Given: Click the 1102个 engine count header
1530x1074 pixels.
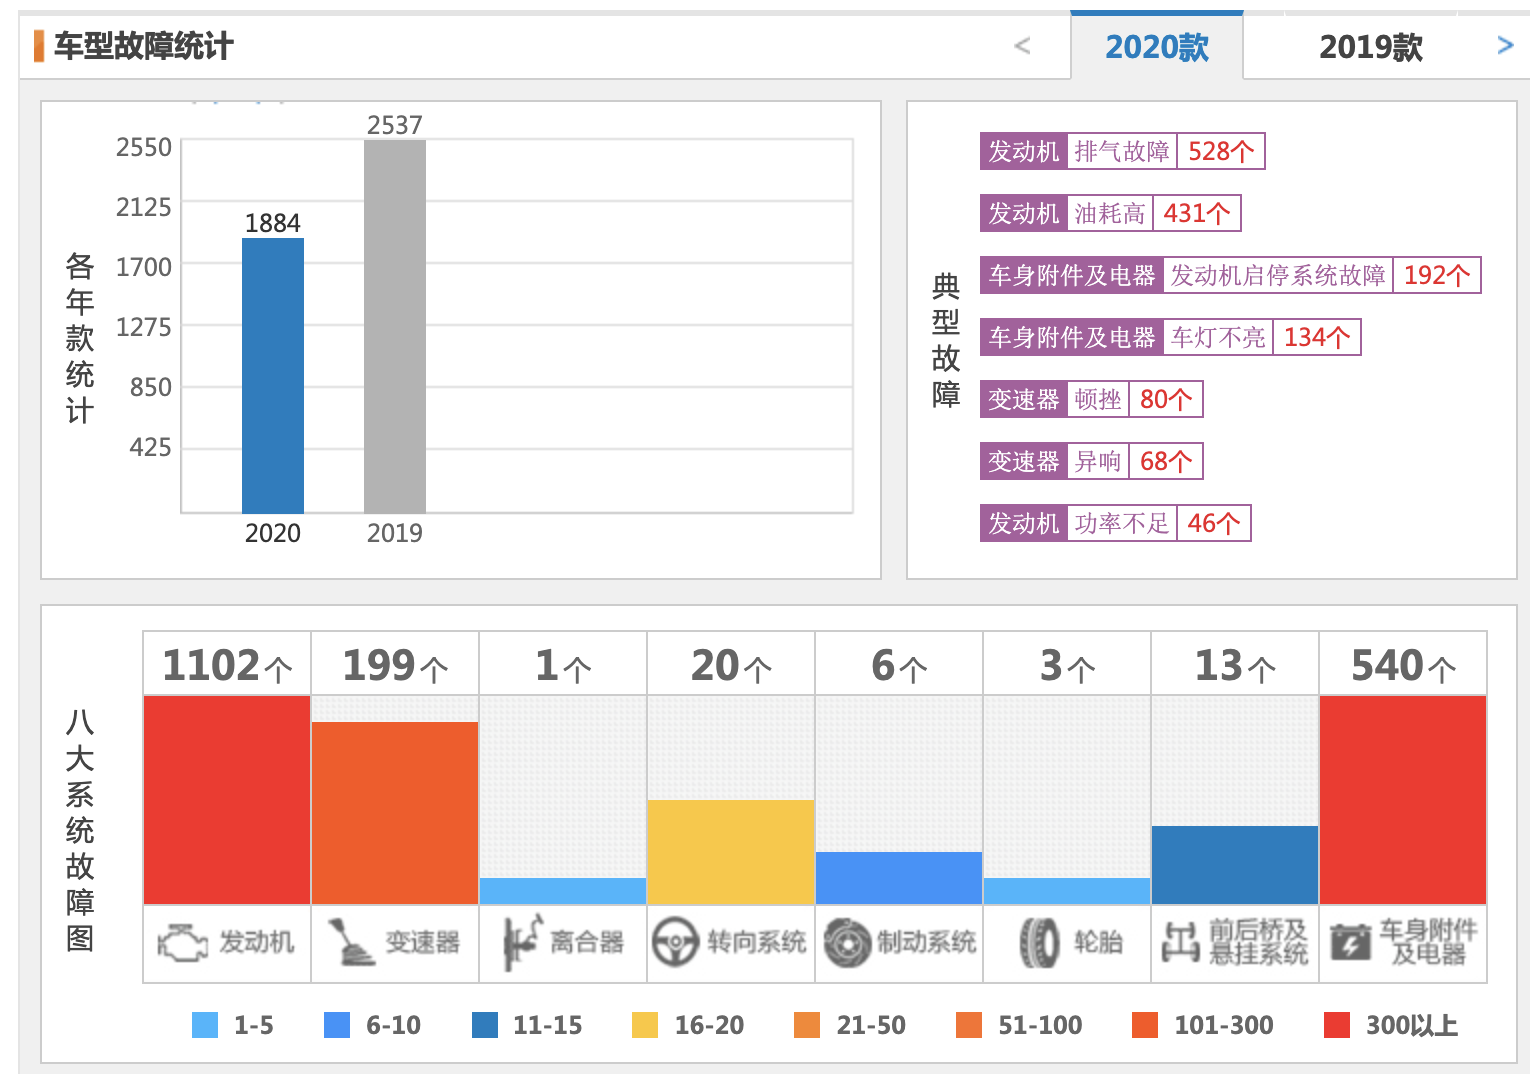Looking at the screenshot, I should pyautogui.click(x=227, y=665).
